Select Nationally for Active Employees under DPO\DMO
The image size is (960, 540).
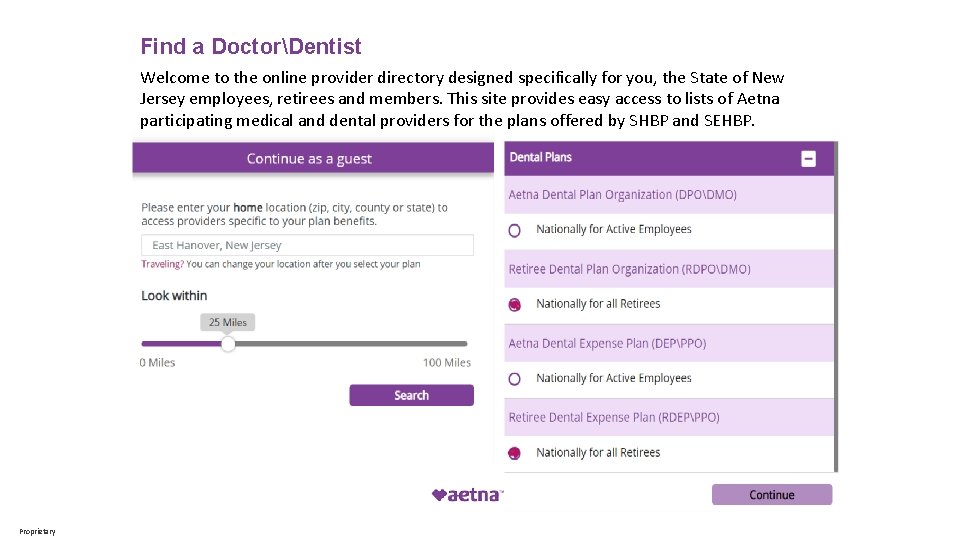514,230
